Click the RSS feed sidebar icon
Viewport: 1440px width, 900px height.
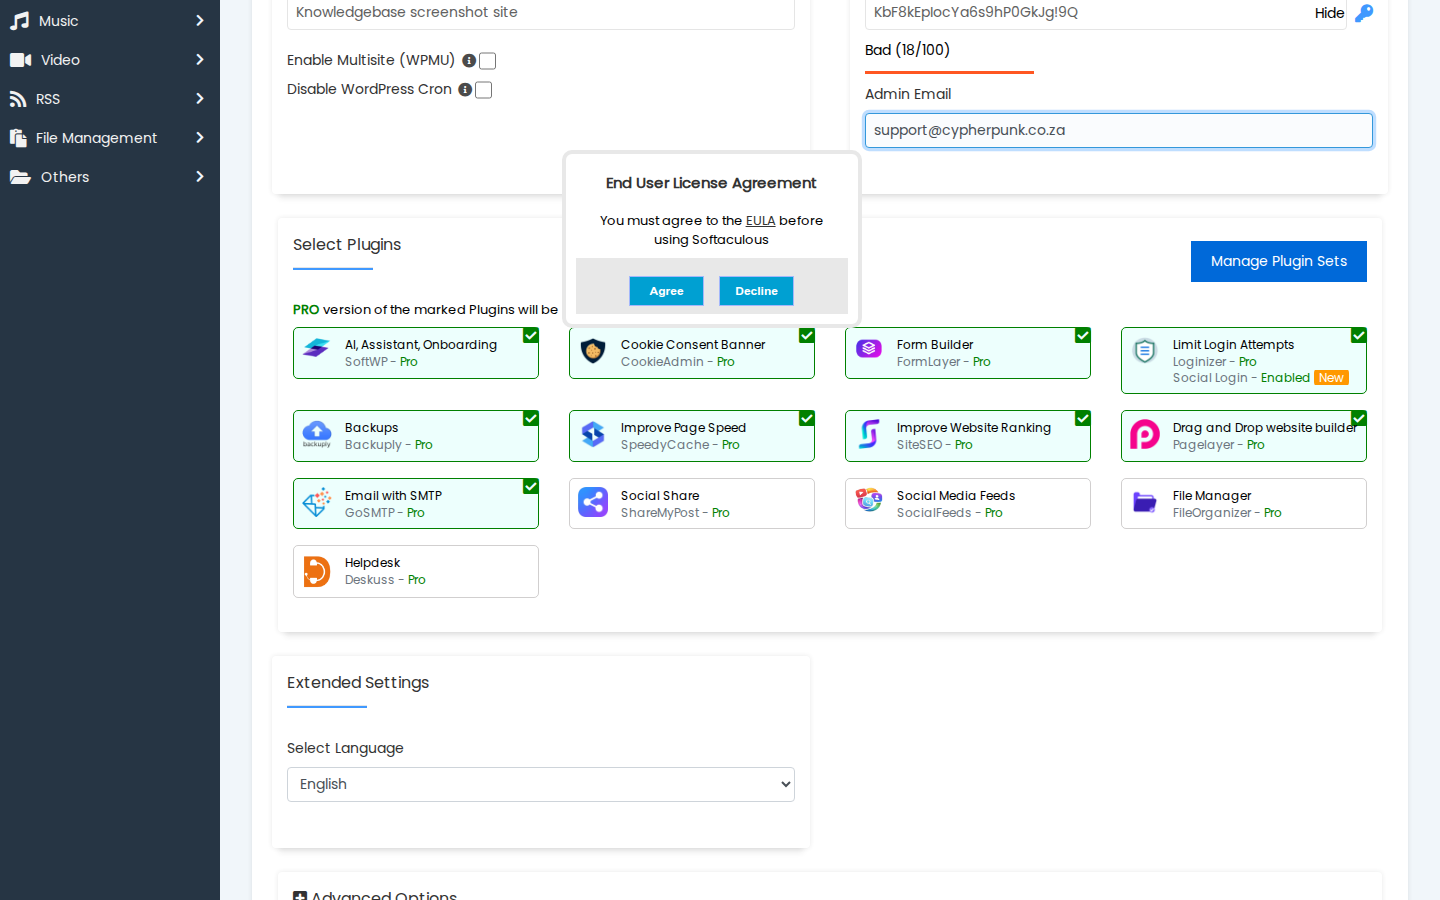pos(18,99)
